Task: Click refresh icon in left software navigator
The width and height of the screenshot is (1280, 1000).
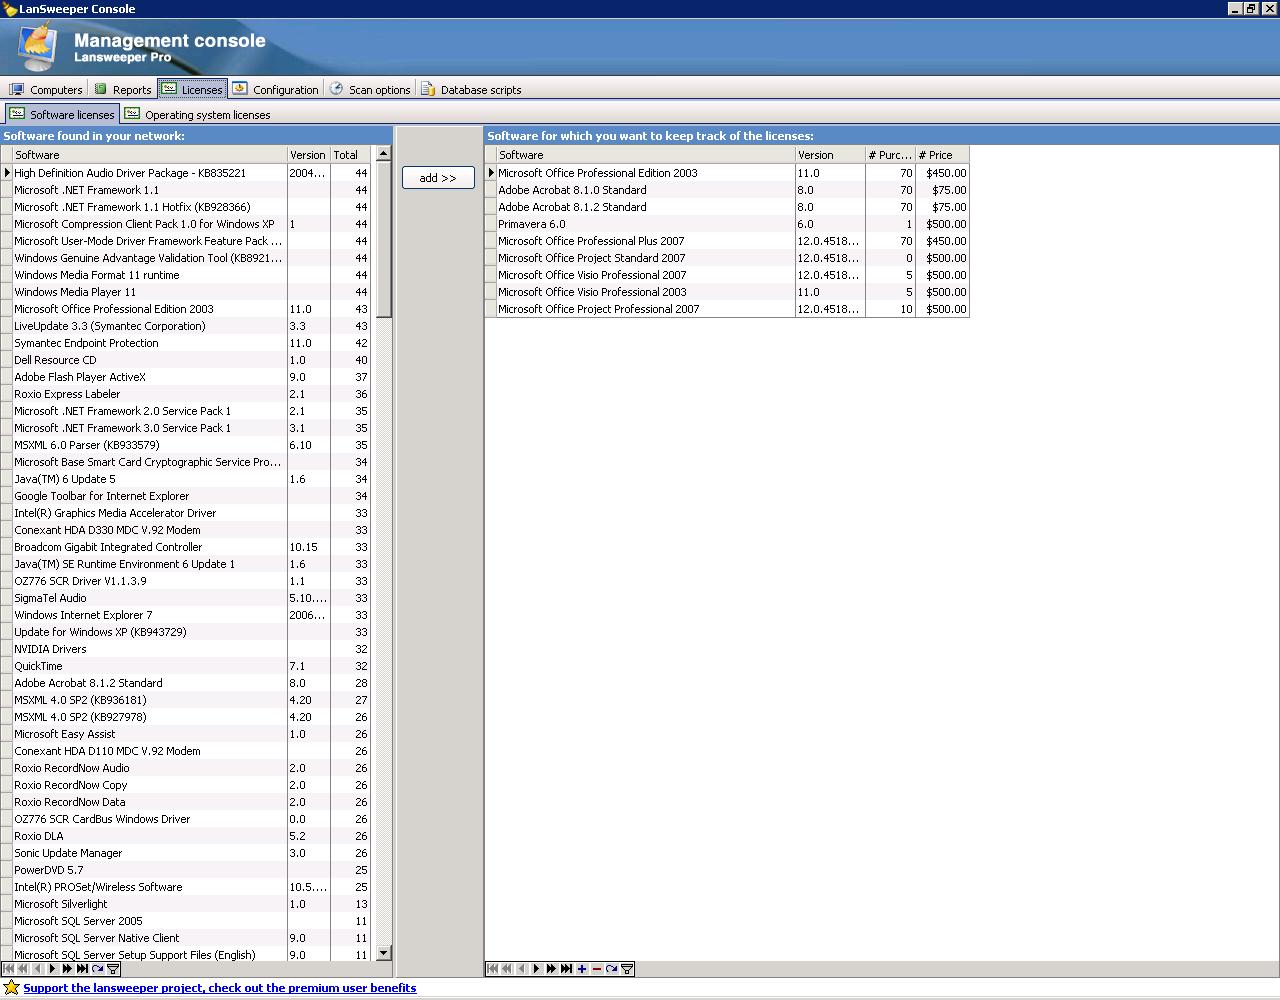Action: point(98,969)
